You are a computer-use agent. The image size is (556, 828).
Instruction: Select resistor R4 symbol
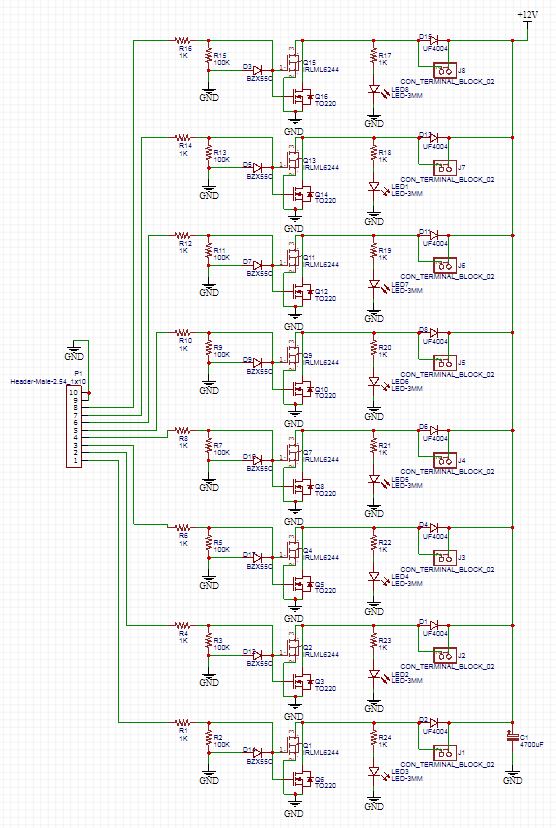coord(182,625)
